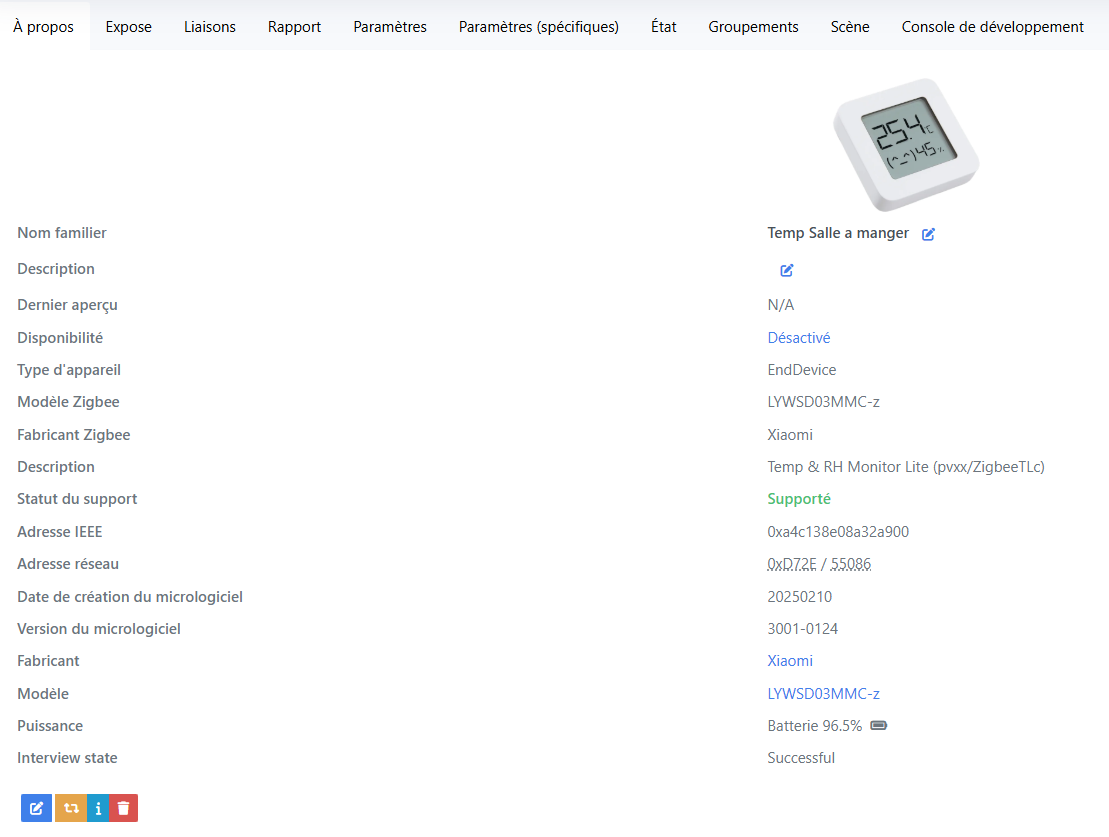Open the Groupements tab
The image size is (1109, 837).
point(753,27)
